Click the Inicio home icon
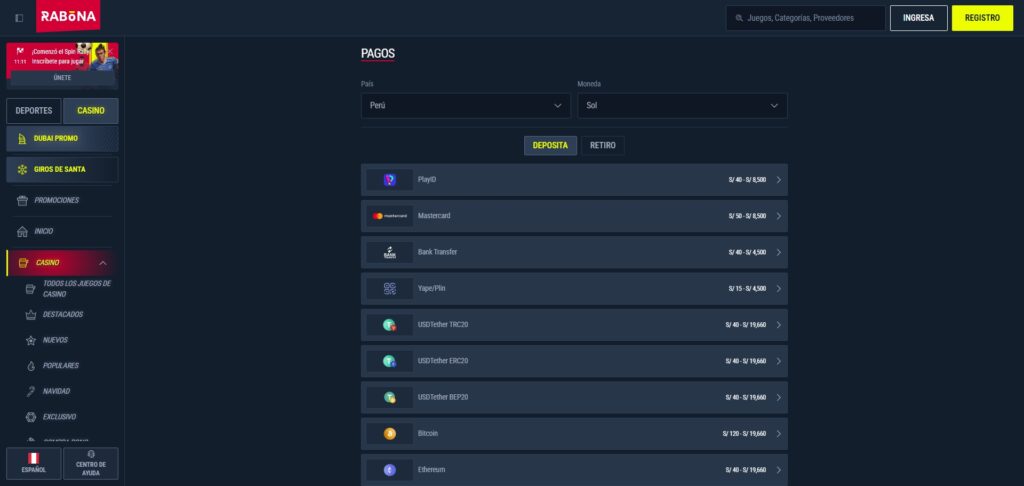This screenshot has height=486, width=1024. coord(22,231)
